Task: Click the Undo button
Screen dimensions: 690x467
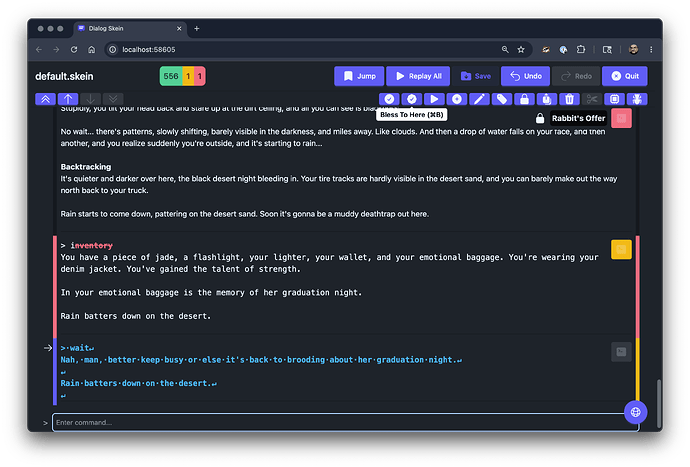Action: point(525,76)
